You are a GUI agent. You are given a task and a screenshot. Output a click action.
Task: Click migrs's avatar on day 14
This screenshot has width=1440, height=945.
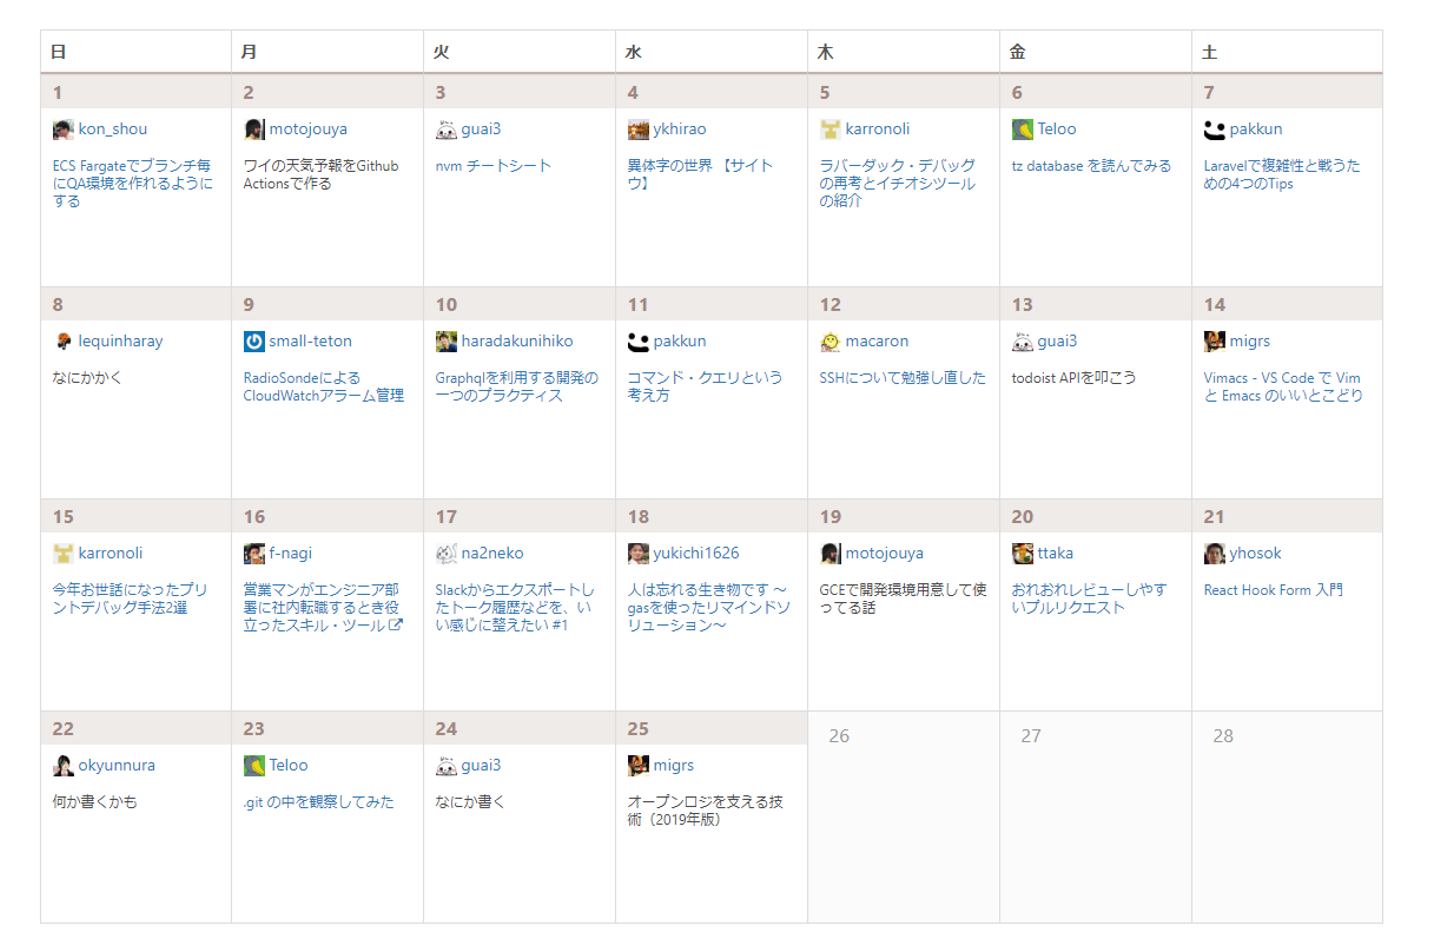click(1214, 342)
